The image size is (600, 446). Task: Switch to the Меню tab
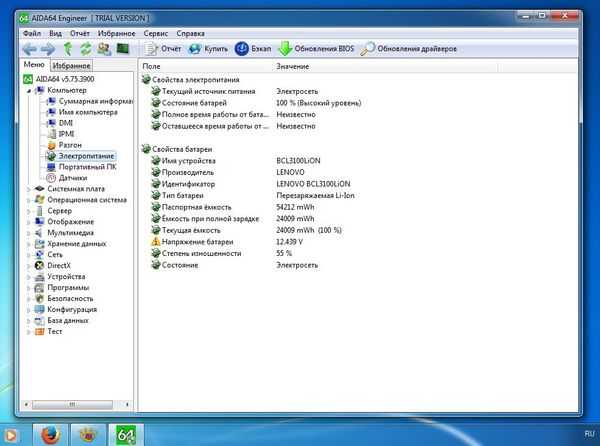[x=34, y=64]
